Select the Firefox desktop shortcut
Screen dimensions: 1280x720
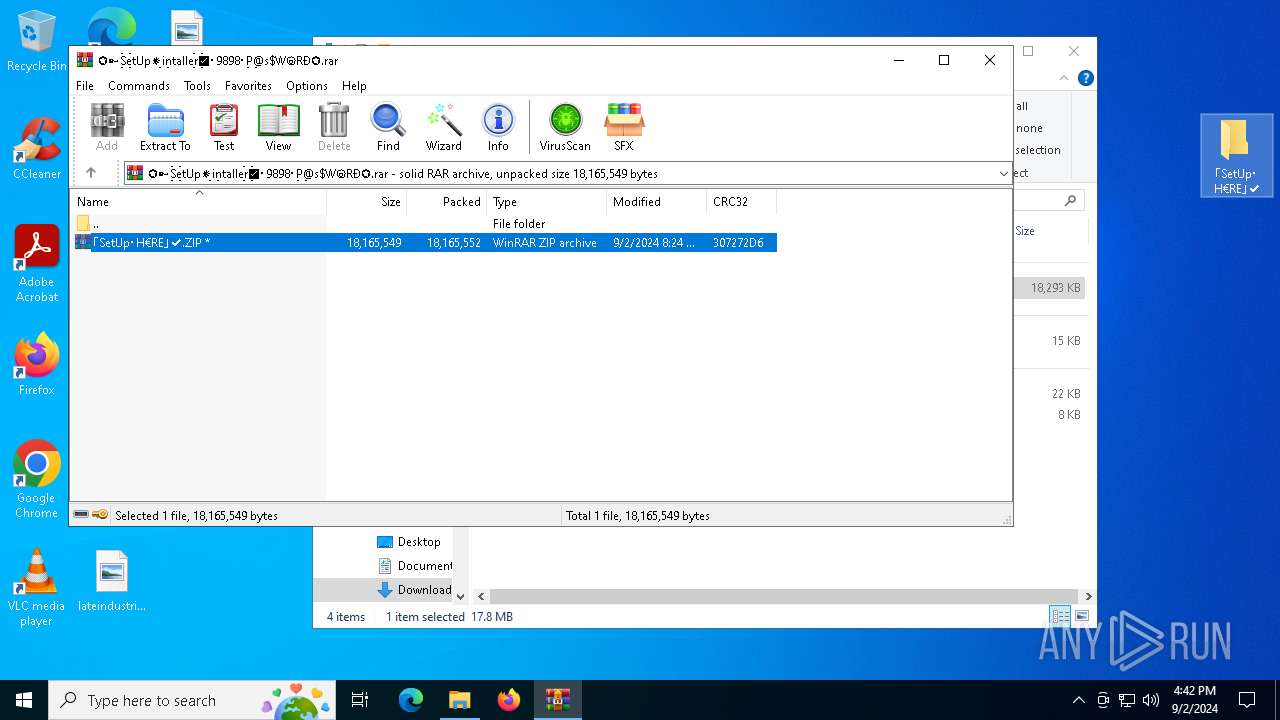click(36, 364)
